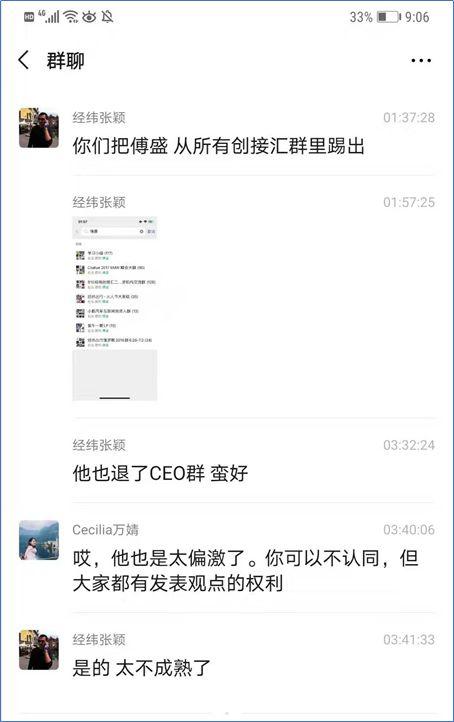The width and height of the screenshot is (454, 722).
Task: Select message 你们把傅盛从所有创接汇群里踢出
Action: click(x=218, y=146)
